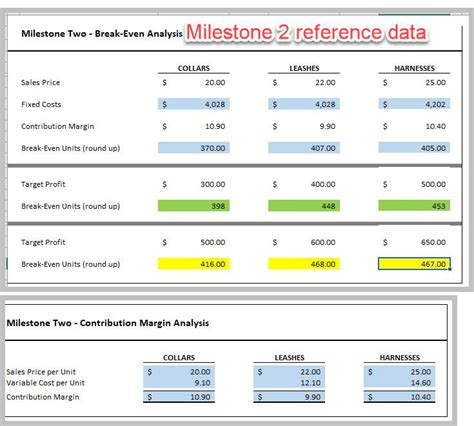Click the COLLARS header in Break-Even Analysis
Viewport: 474px width, 426px height.
(194, 68)
